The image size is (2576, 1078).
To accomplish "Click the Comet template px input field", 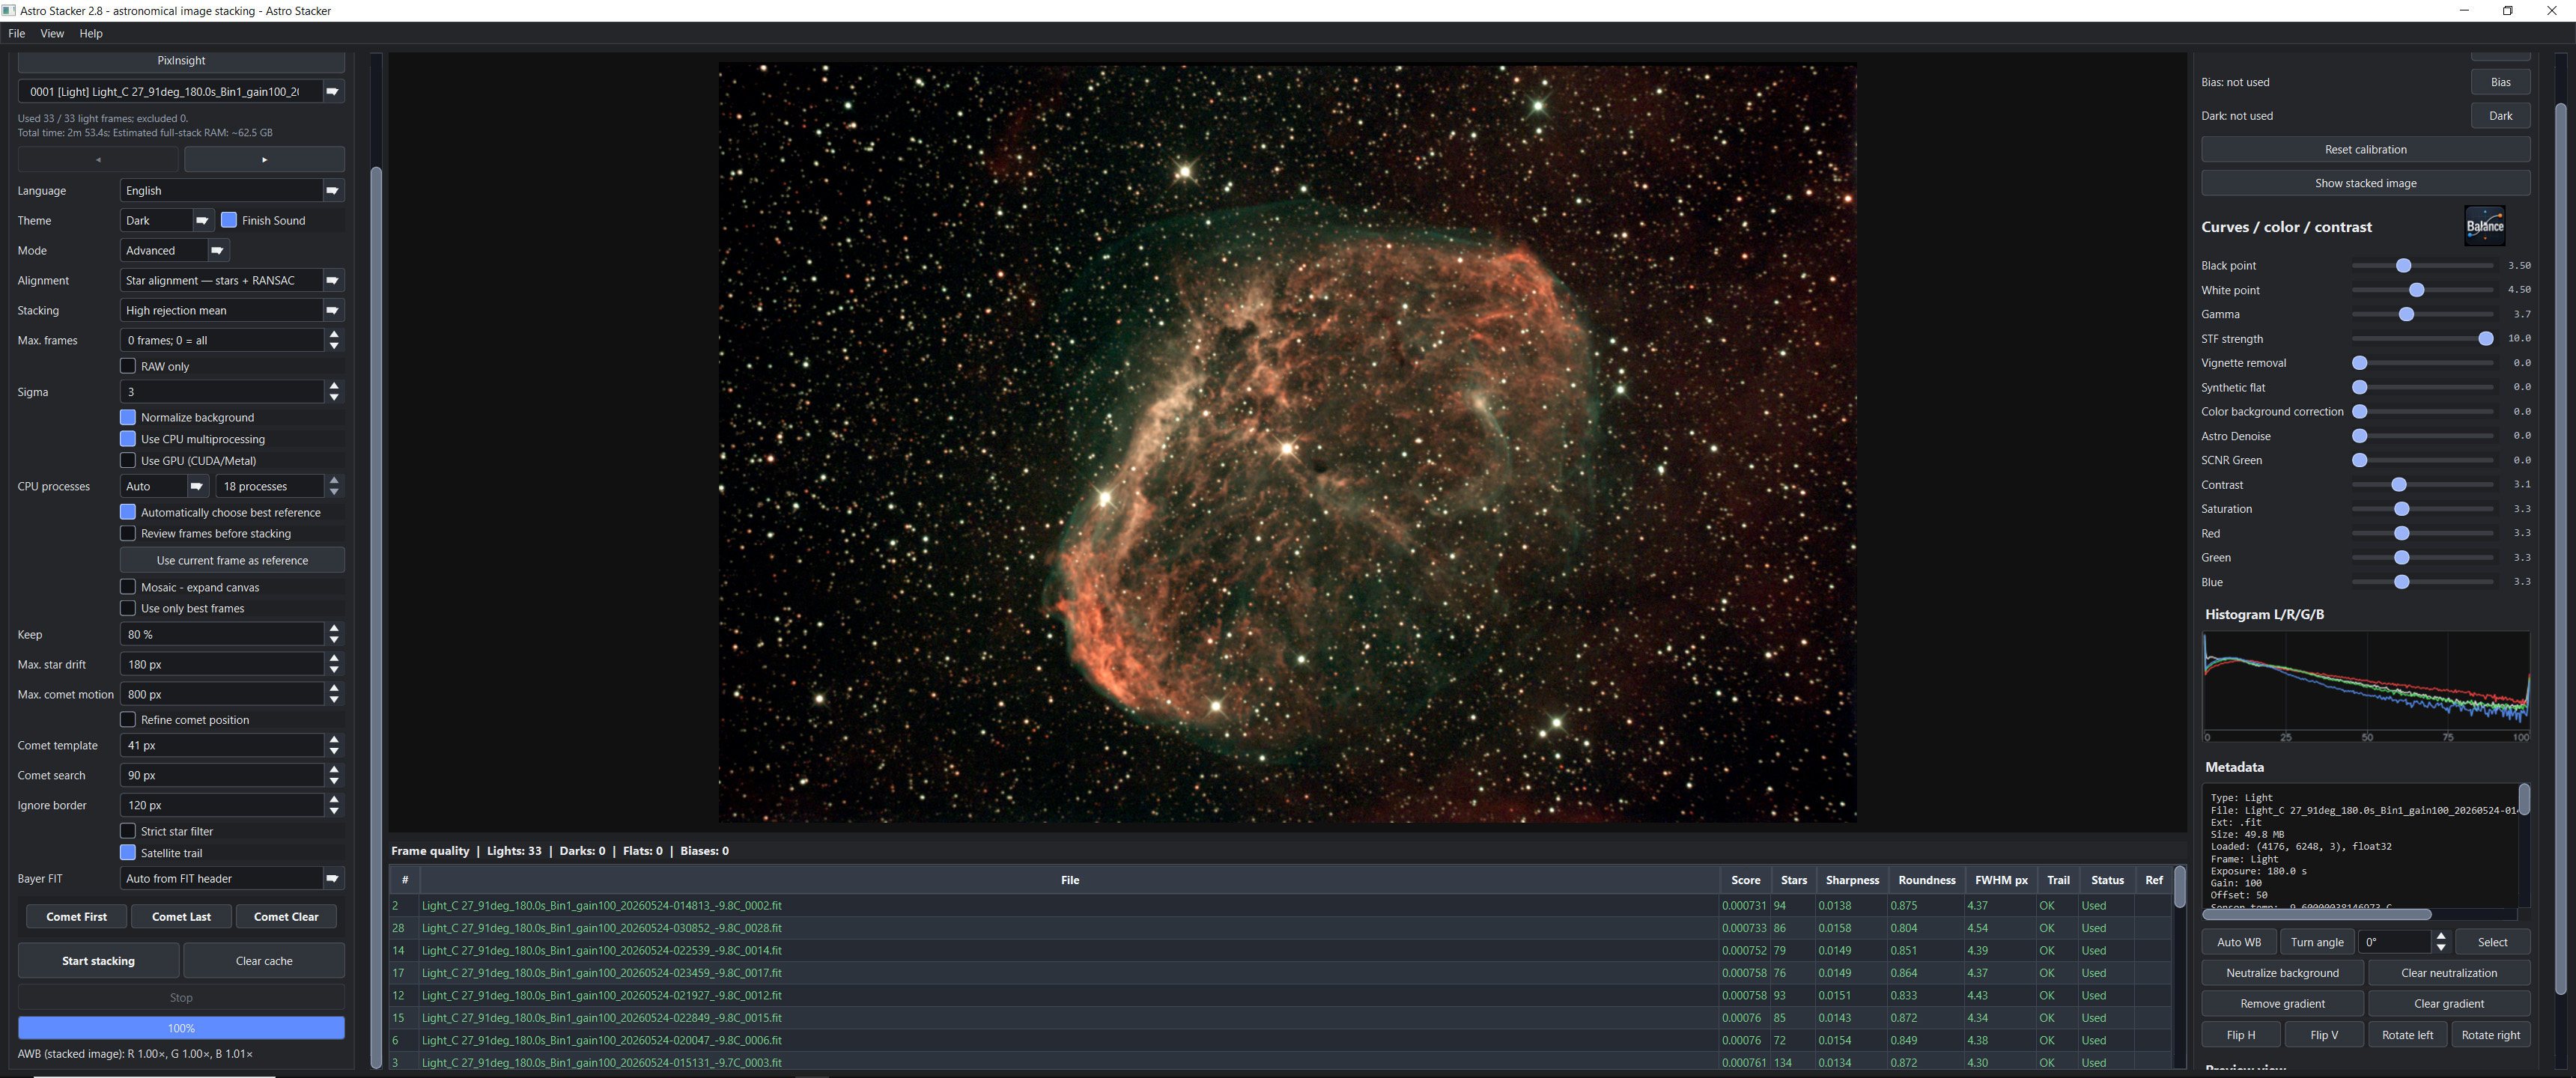I will (222, 746).
